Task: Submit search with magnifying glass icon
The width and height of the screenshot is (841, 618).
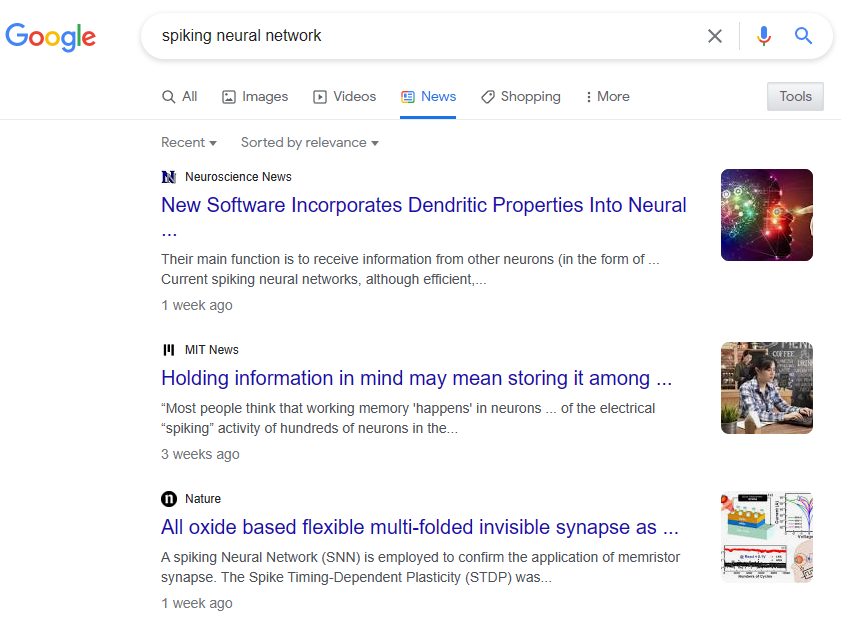Action: (803, 36)
